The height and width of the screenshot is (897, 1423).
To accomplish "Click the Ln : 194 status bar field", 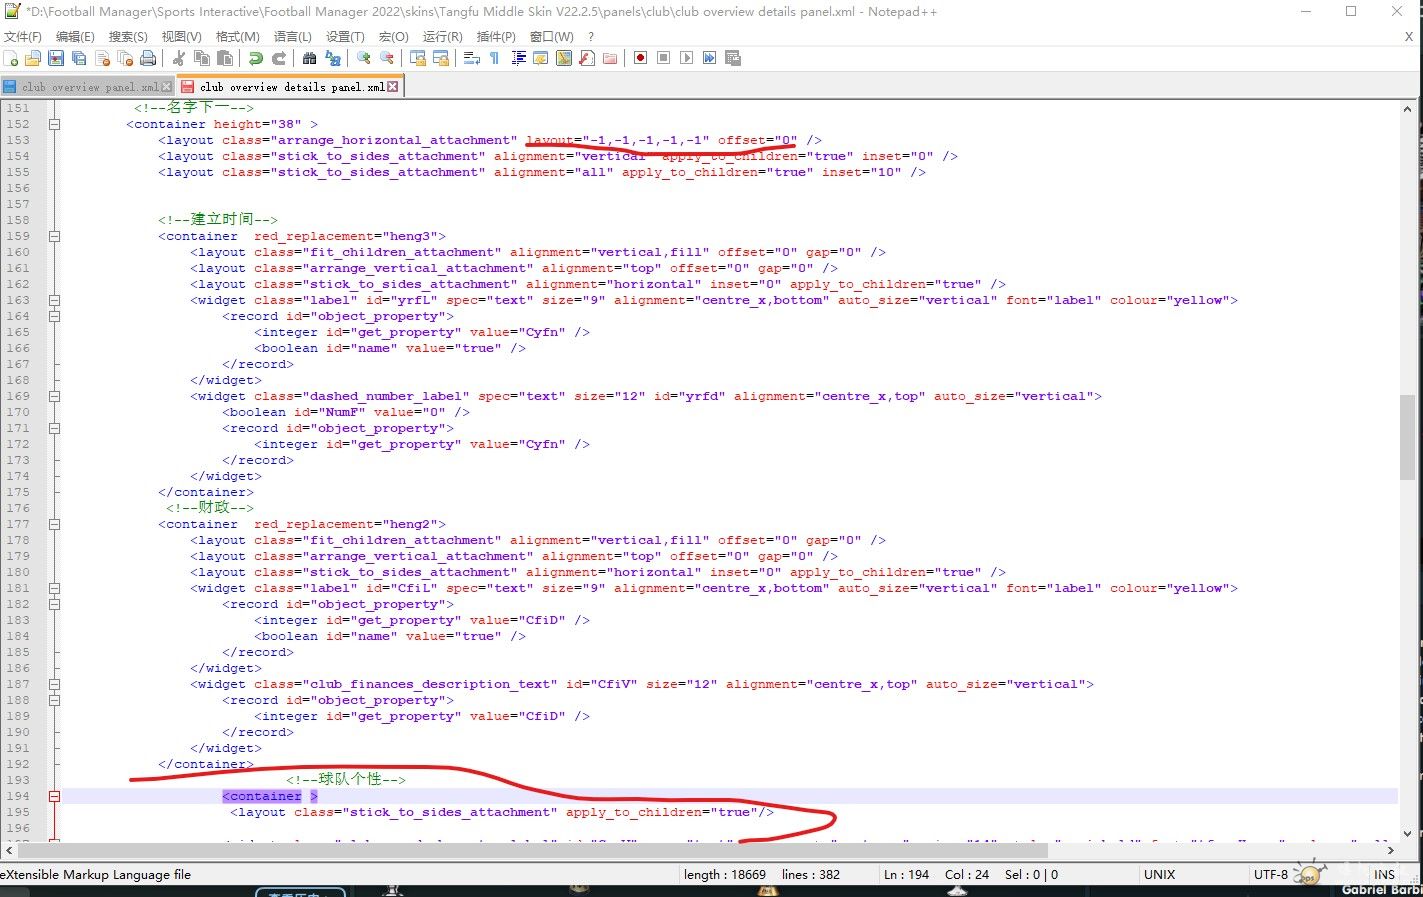I will pyautogui.click(x=906, y=874).
